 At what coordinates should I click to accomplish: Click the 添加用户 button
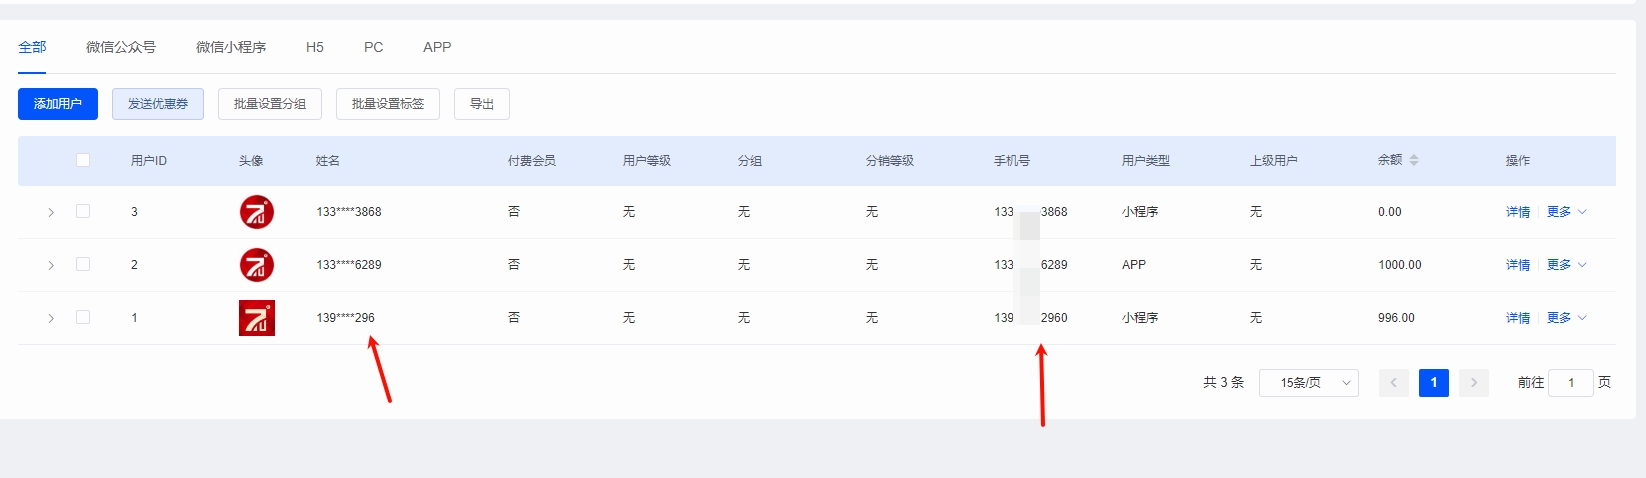(x=58, y=104)
